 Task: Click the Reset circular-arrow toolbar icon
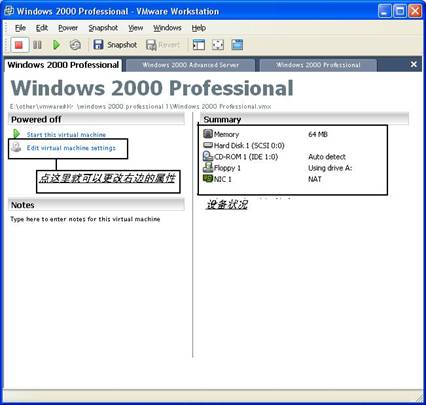(x=75, y=45)
